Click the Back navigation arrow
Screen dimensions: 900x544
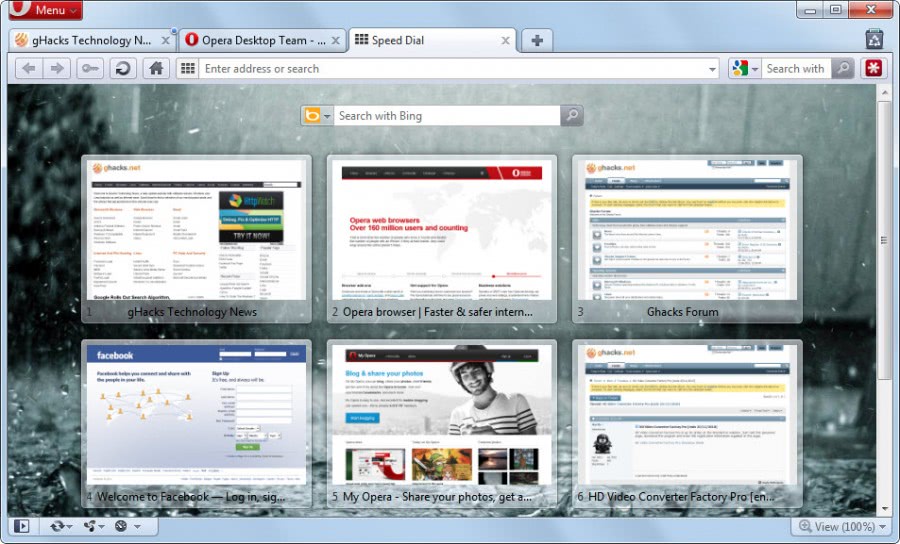click(x=28, y=68)
